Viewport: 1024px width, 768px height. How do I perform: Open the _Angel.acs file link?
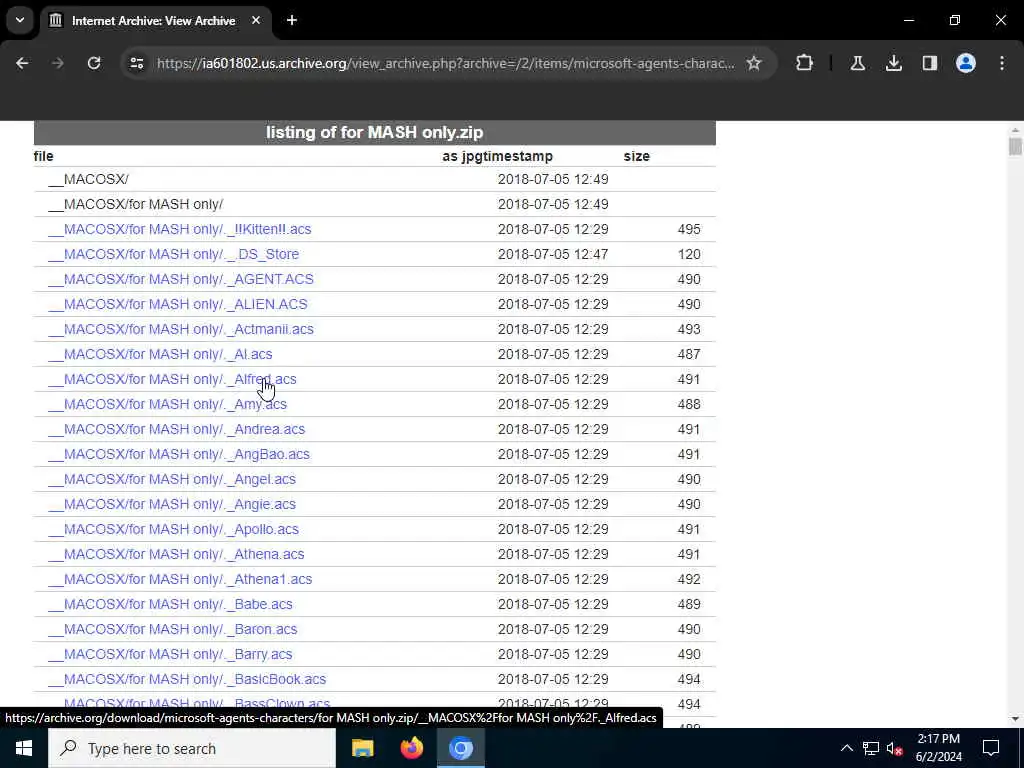click(x=172, y=479)
